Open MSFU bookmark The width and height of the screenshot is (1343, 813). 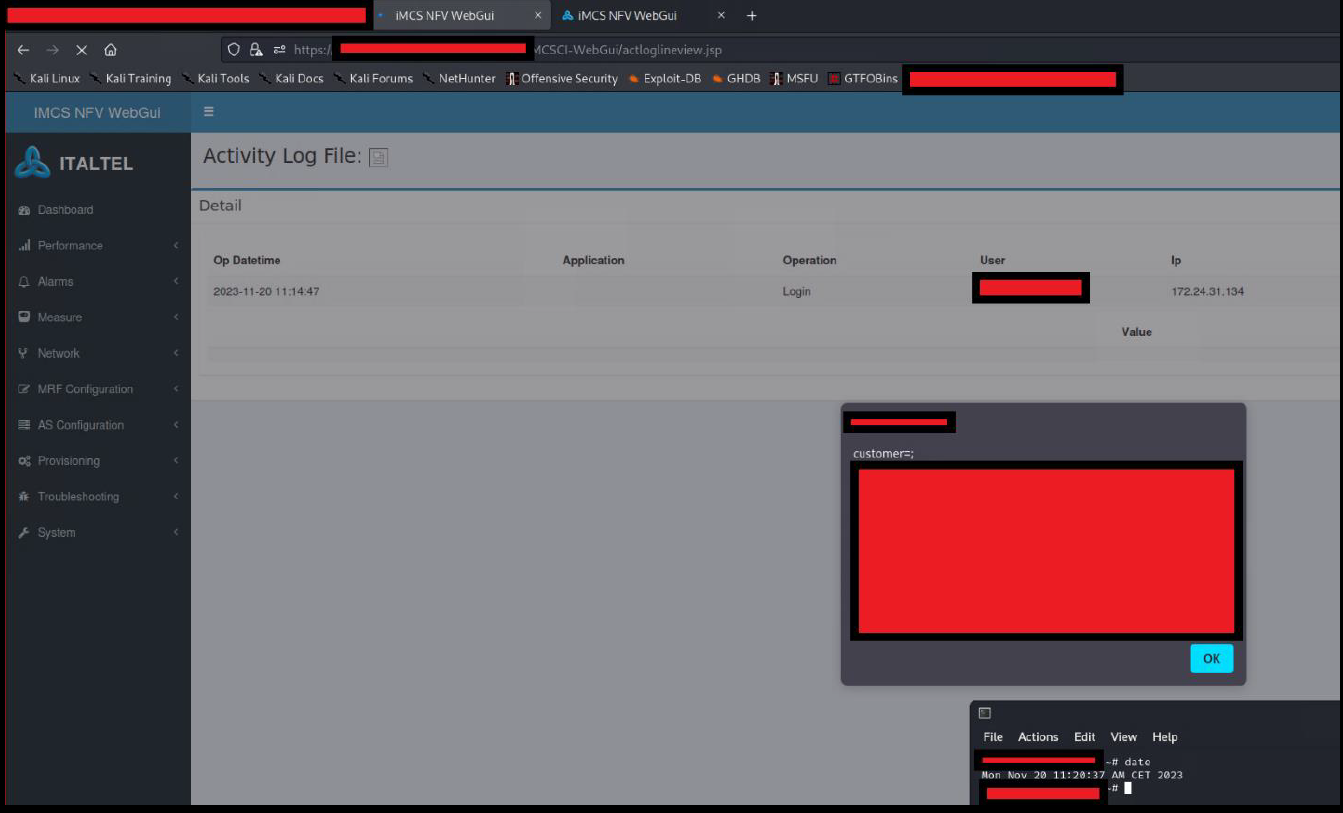795,79
